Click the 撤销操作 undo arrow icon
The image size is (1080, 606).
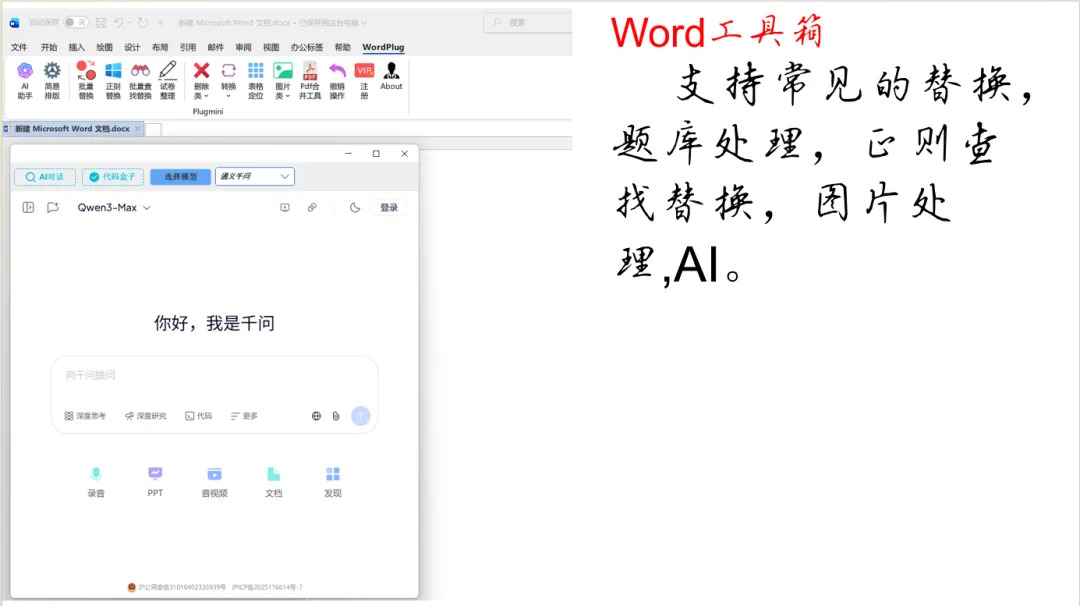pyautogui.click(x=337, y=70)
